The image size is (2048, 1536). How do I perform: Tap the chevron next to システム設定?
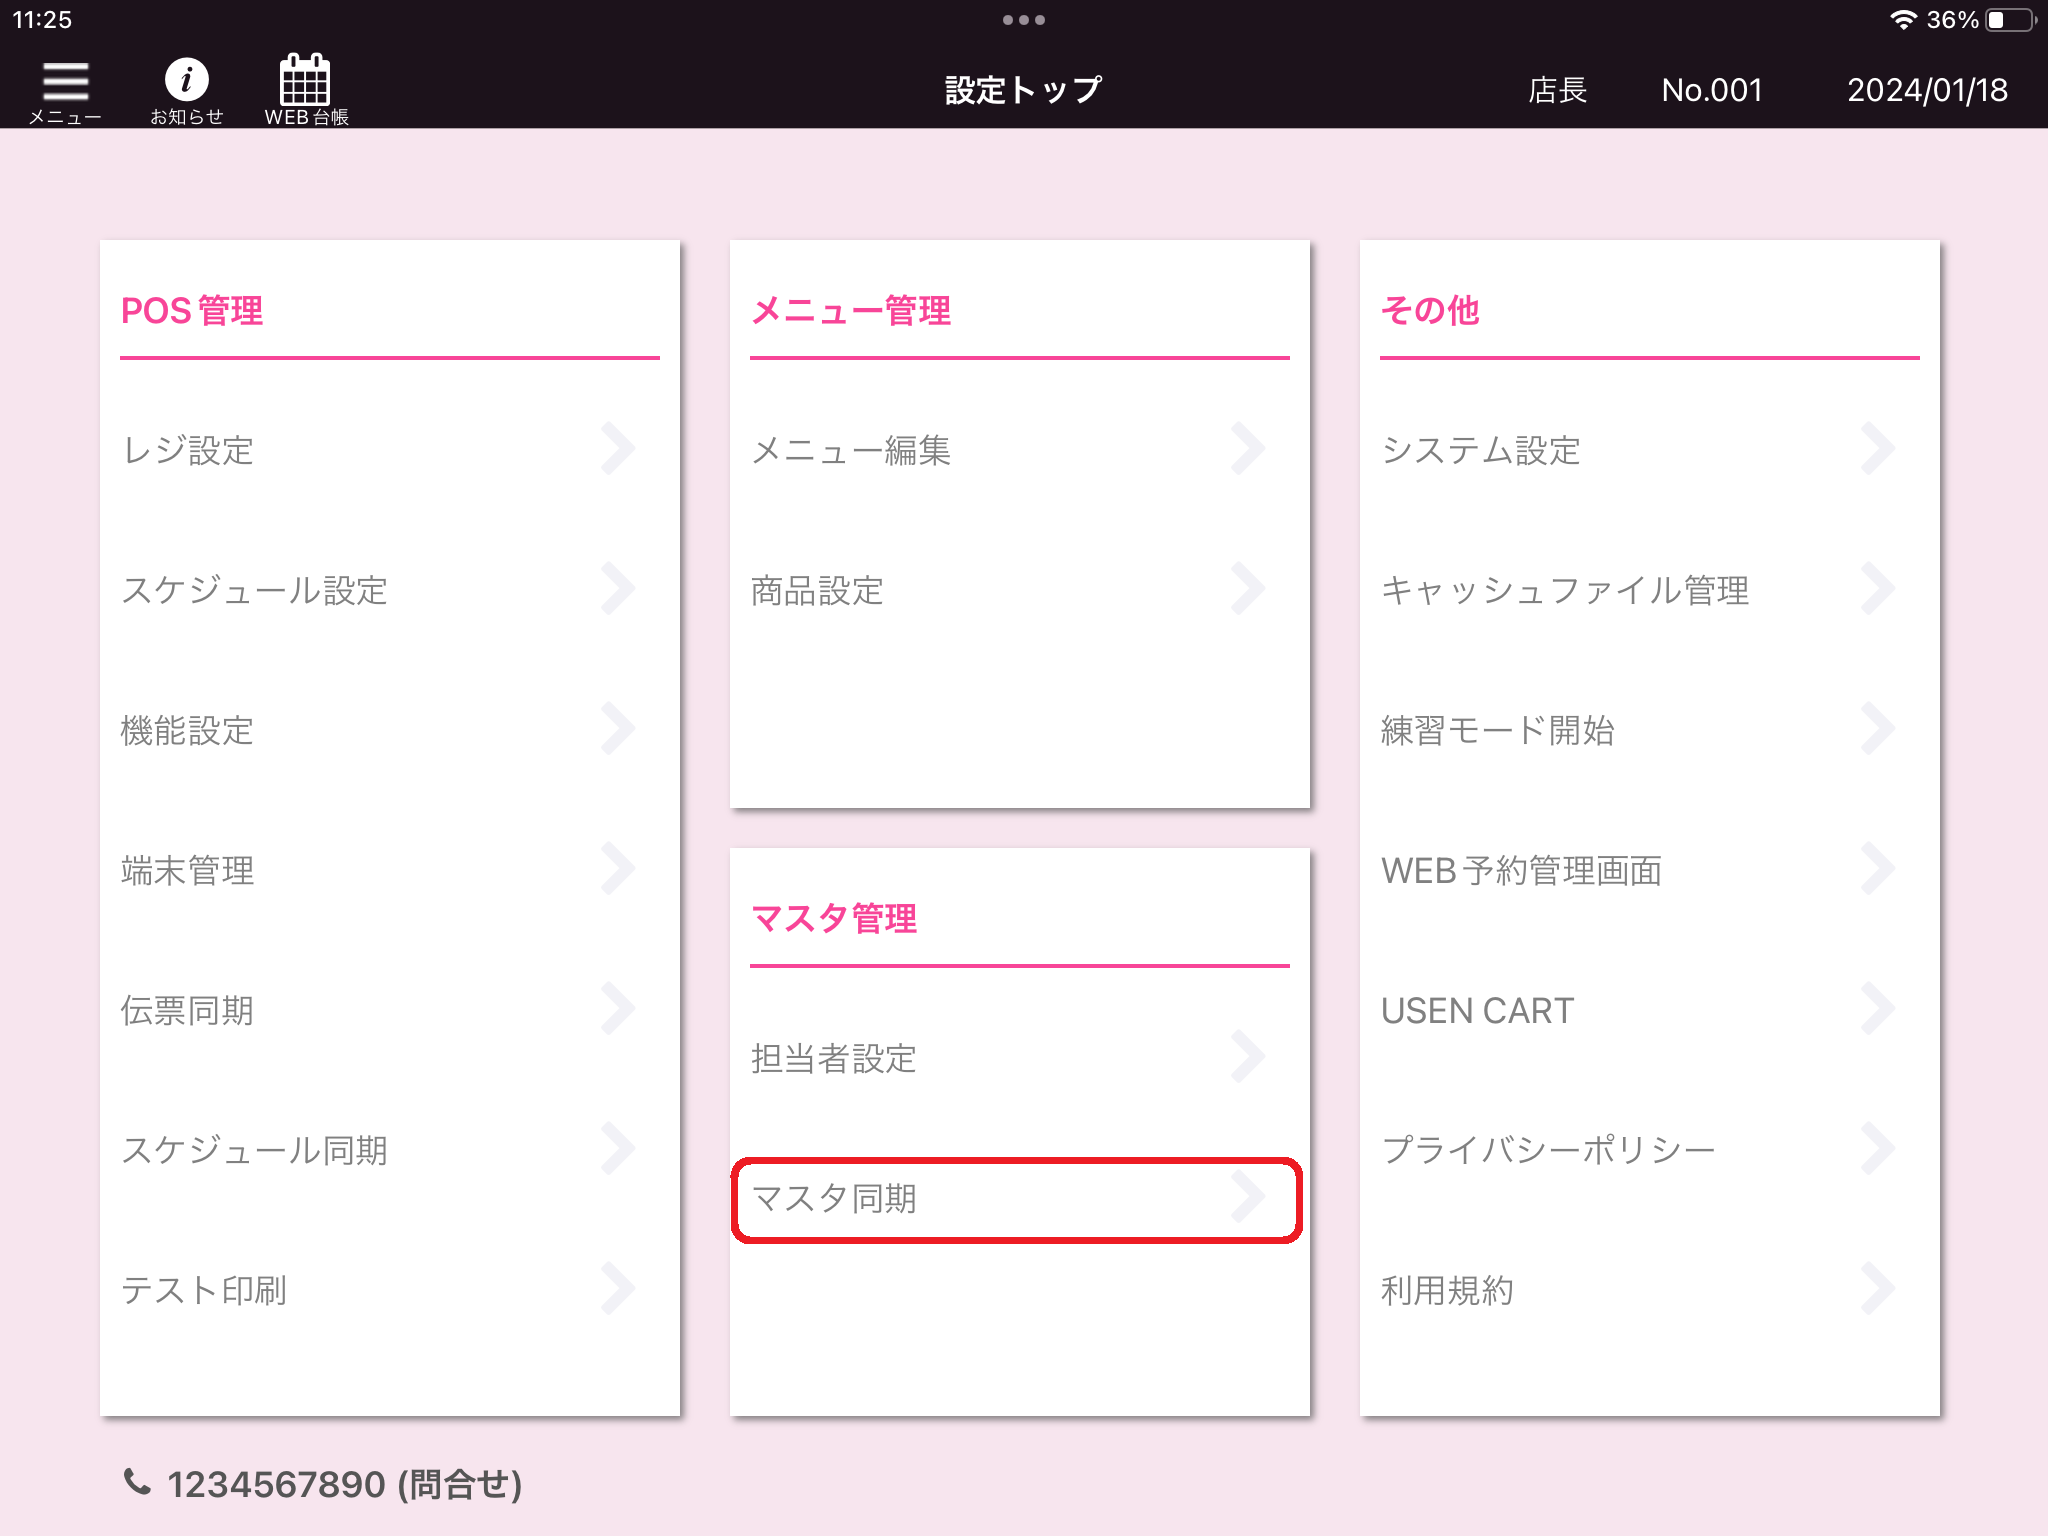click(x=1878, y=449)
